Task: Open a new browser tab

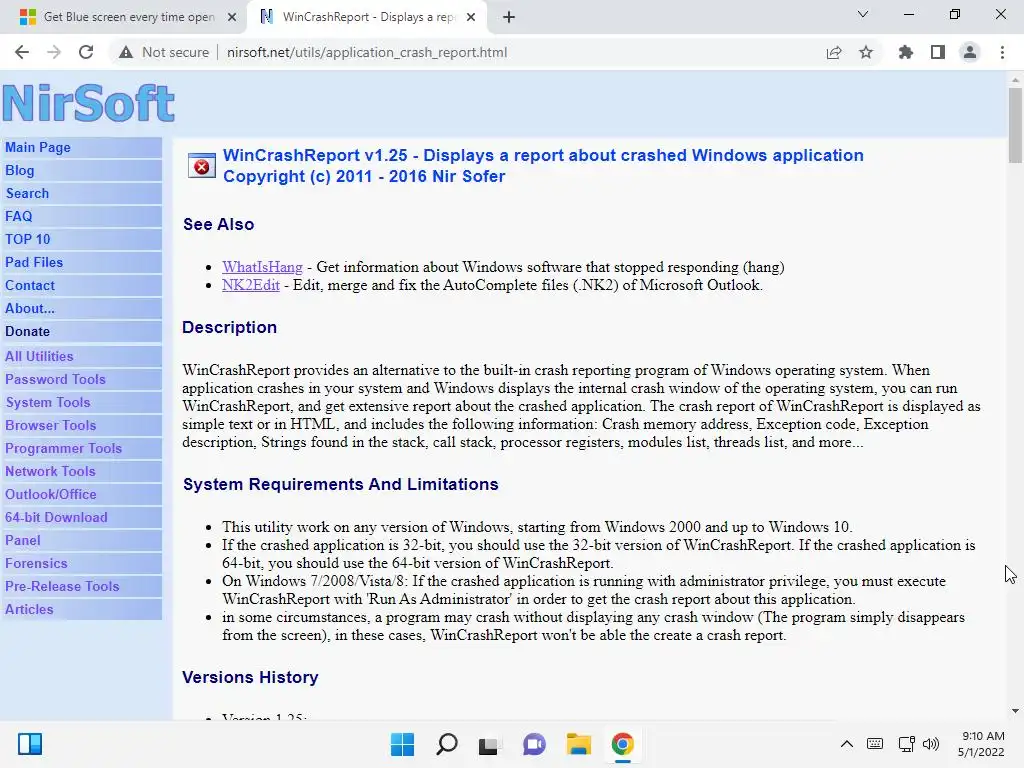Action: point(509,18)
